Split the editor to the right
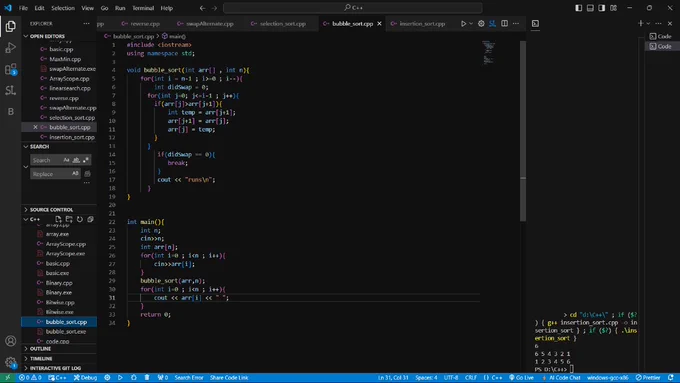Screen dimensions: 680x383 coord(504,23)
